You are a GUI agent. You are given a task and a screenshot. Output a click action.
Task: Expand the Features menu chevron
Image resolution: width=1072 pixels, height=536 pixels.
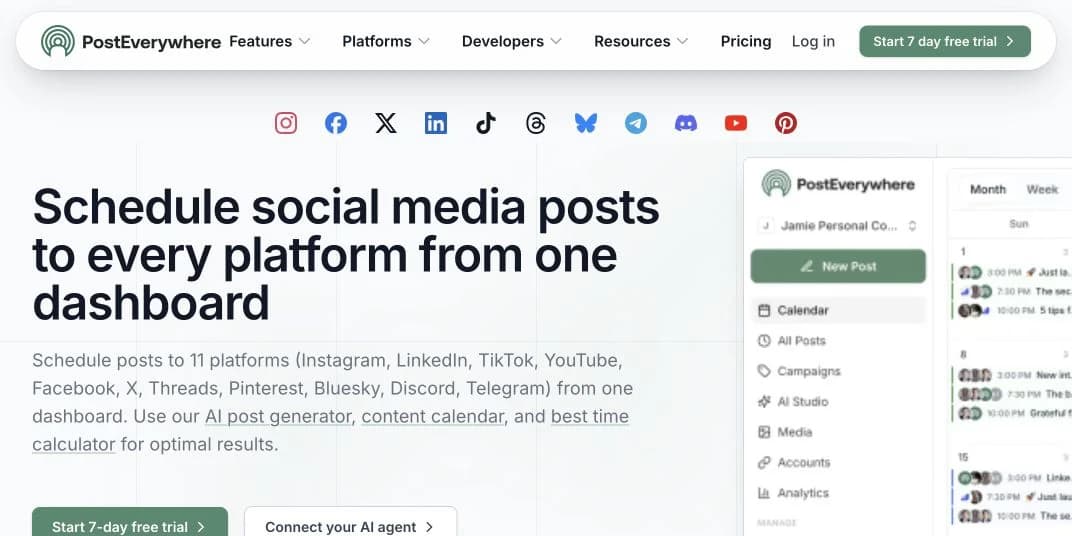304,41
